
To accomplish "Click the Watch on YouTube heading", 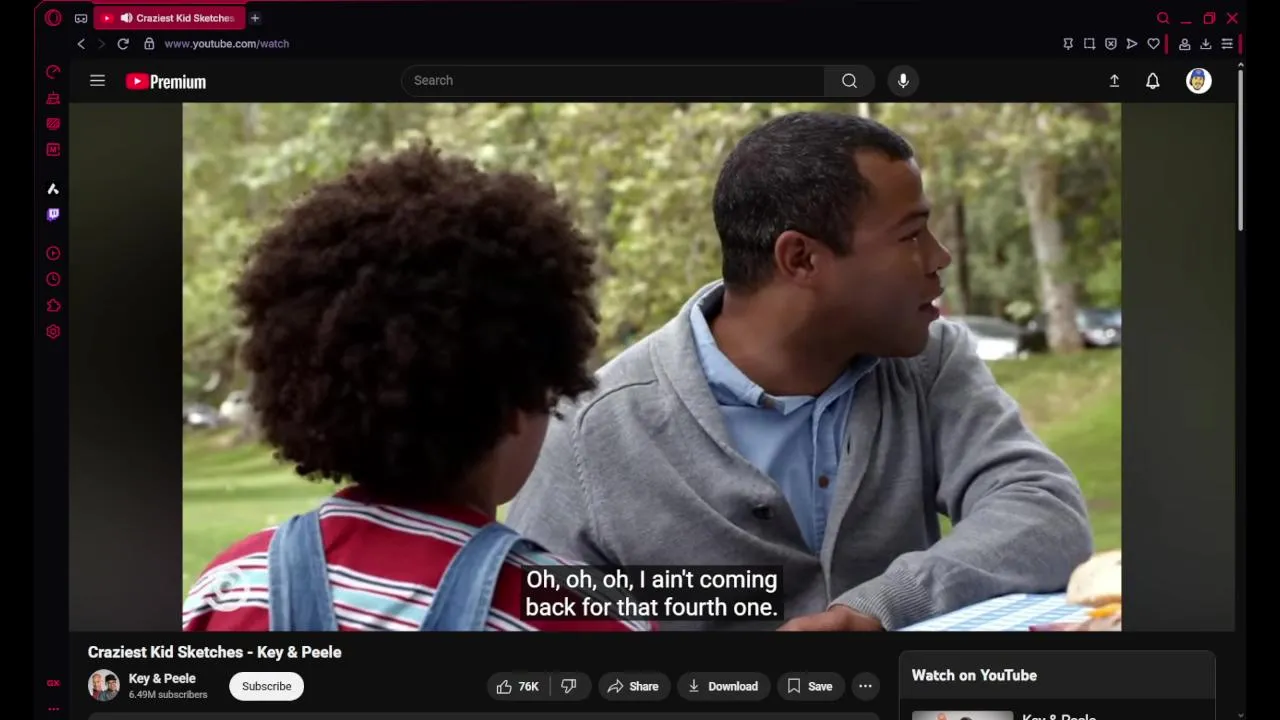I will click(974, 675).
